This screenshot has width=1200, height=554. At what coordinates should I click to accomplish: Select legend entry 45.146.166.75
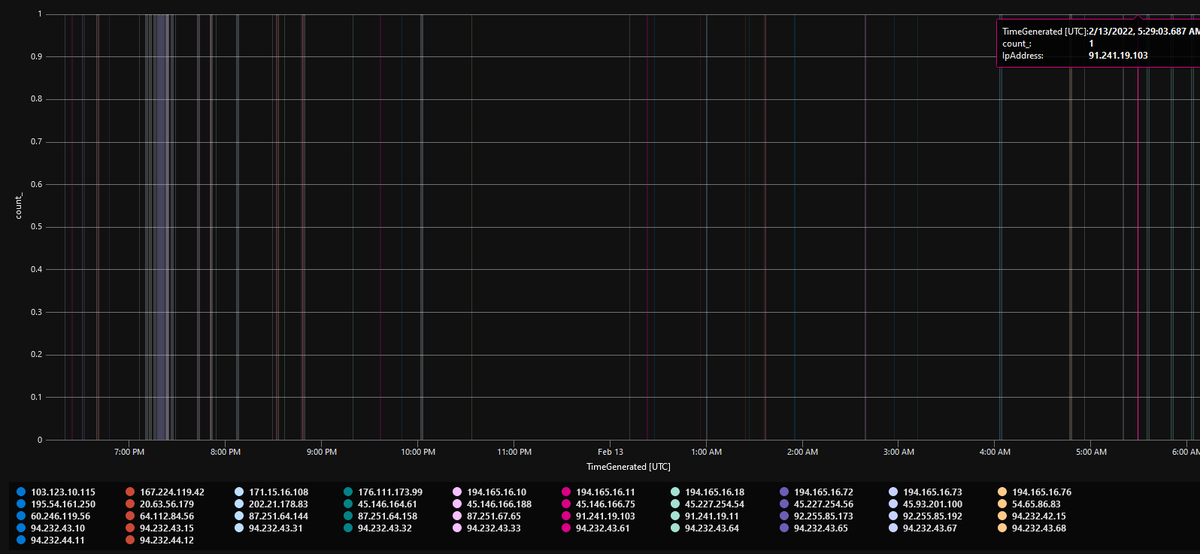598,504
